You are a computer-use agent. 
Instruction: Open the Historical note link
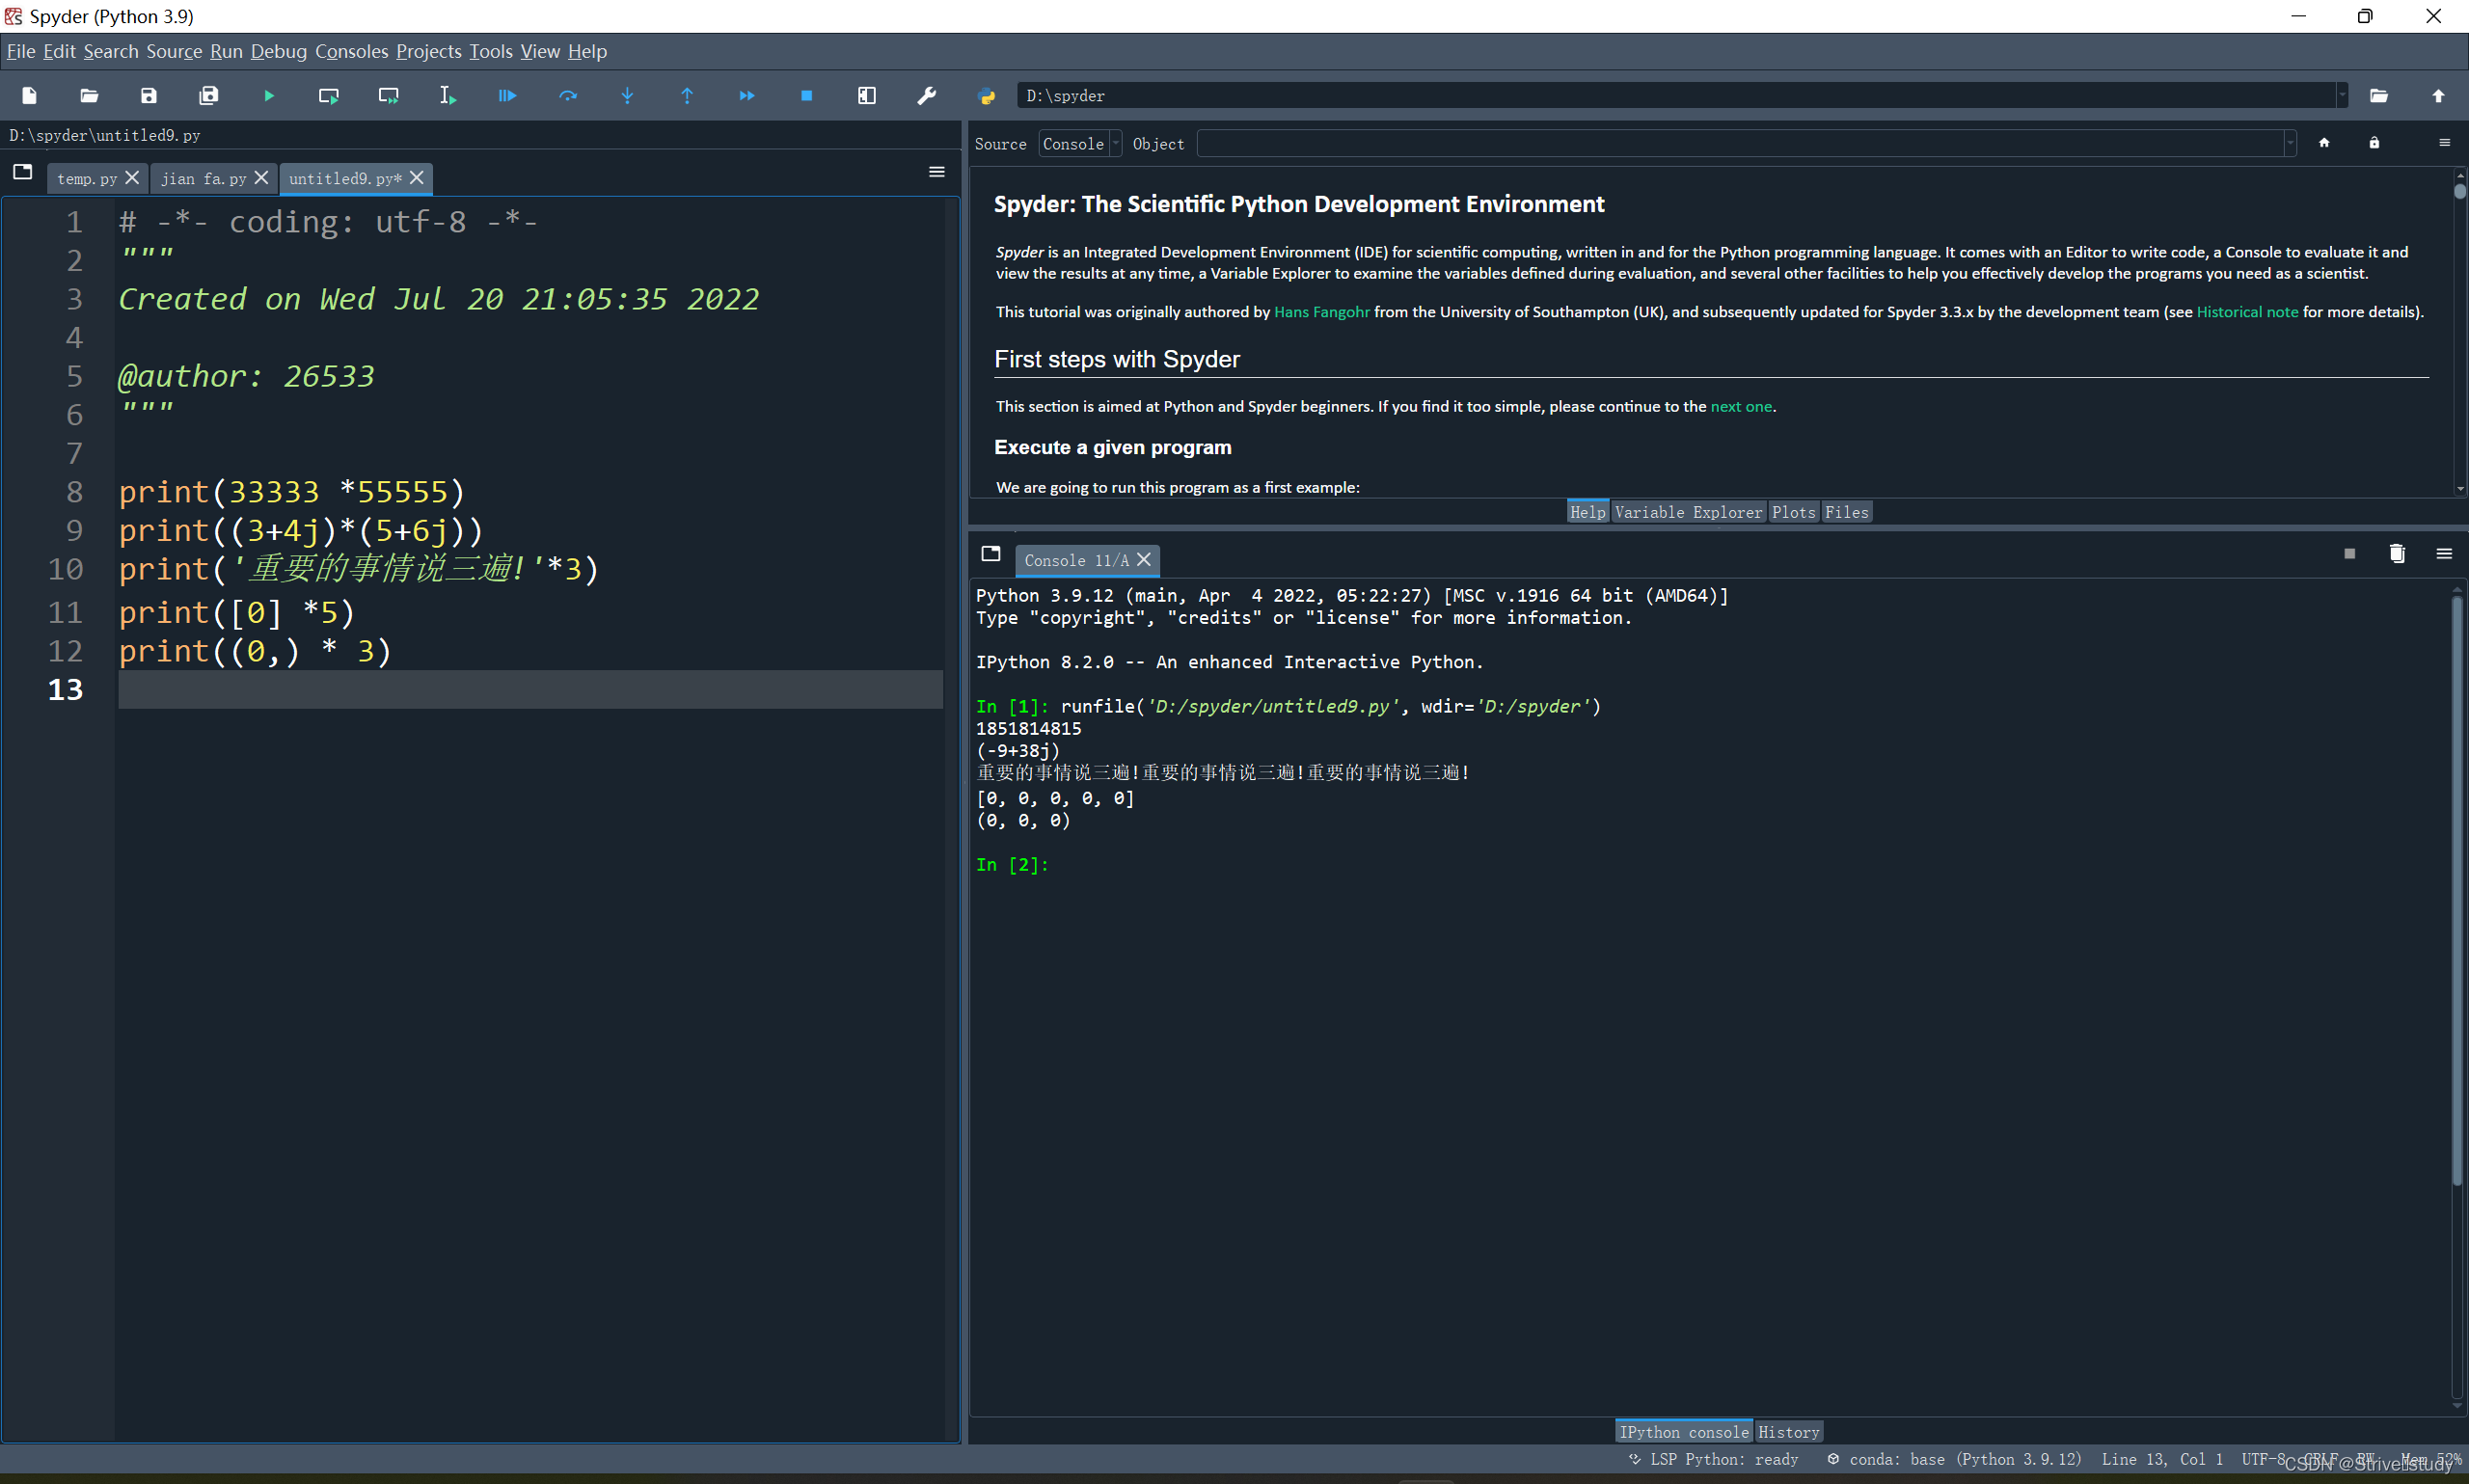pyautogui.click(x=2246, y=312)
